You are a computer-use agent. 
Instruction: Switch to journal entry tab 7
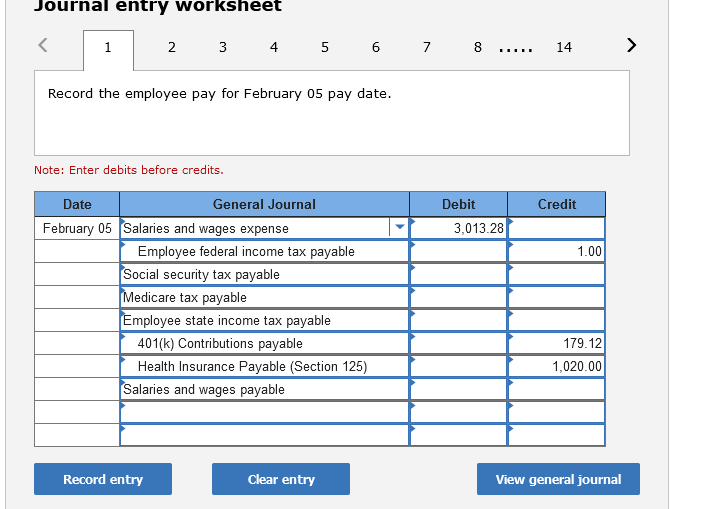427,47
